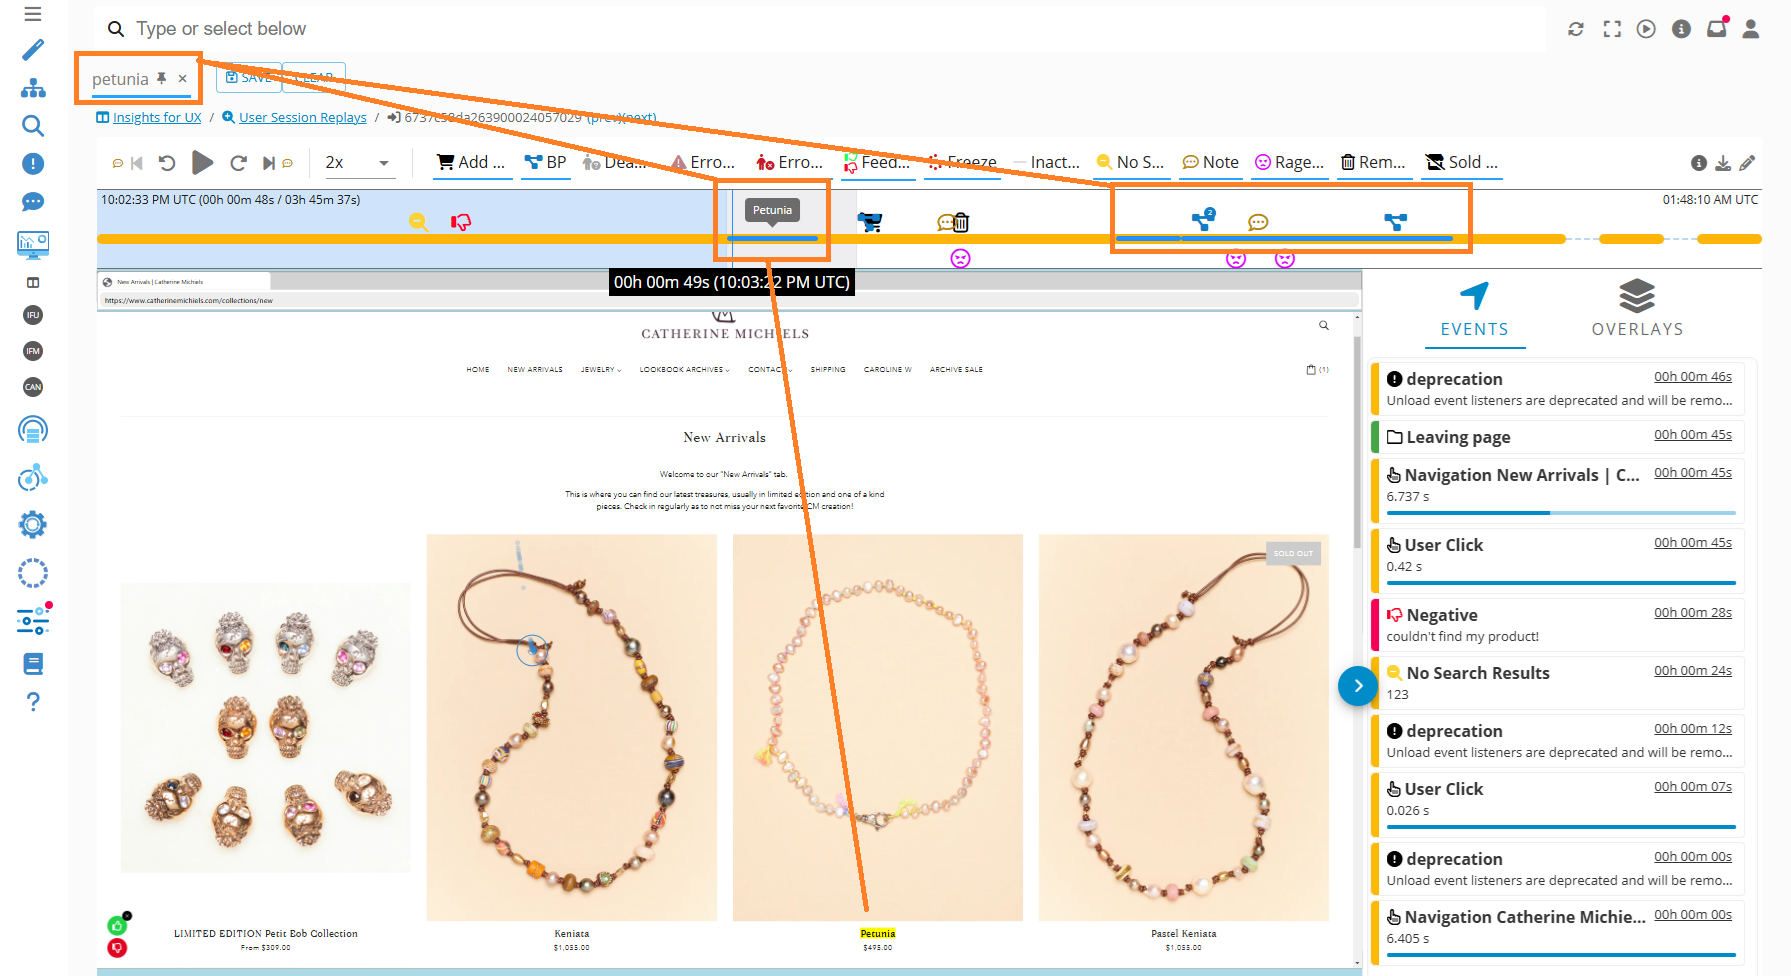Expand the side panel with blue chevron
Image resolution: width=1791 pixels, height=976 pixels.
1357,686
